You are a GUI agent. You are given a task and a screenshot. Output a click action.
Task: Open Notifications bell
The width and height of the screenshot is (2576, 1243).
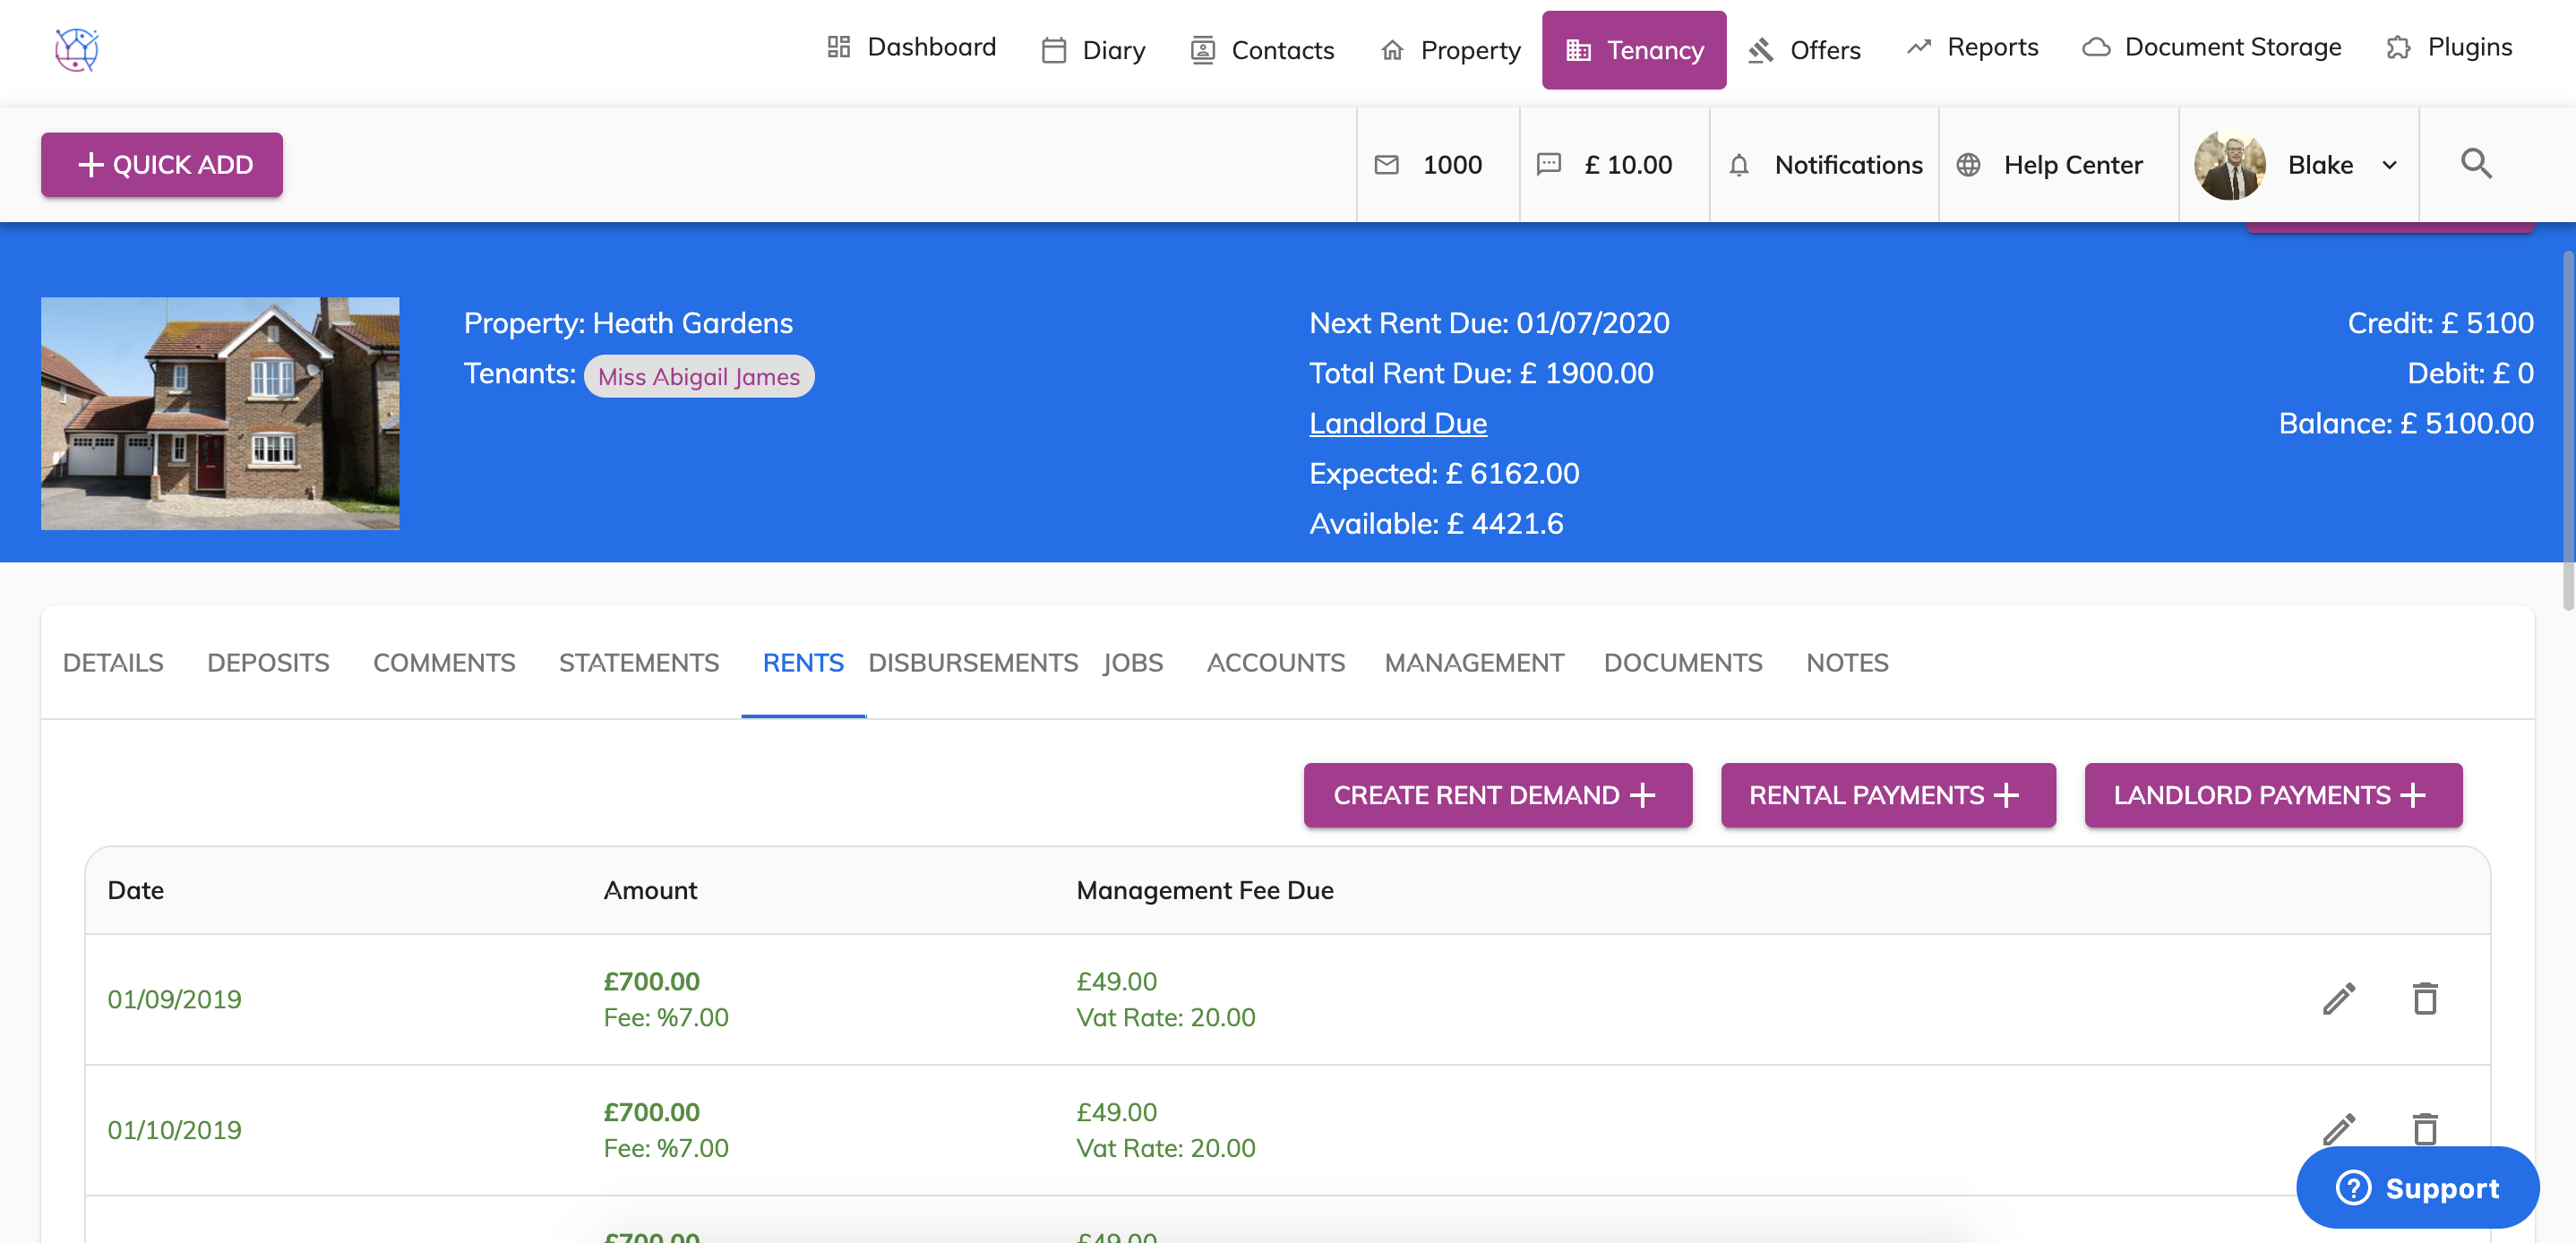click(x=1739, y=165)
